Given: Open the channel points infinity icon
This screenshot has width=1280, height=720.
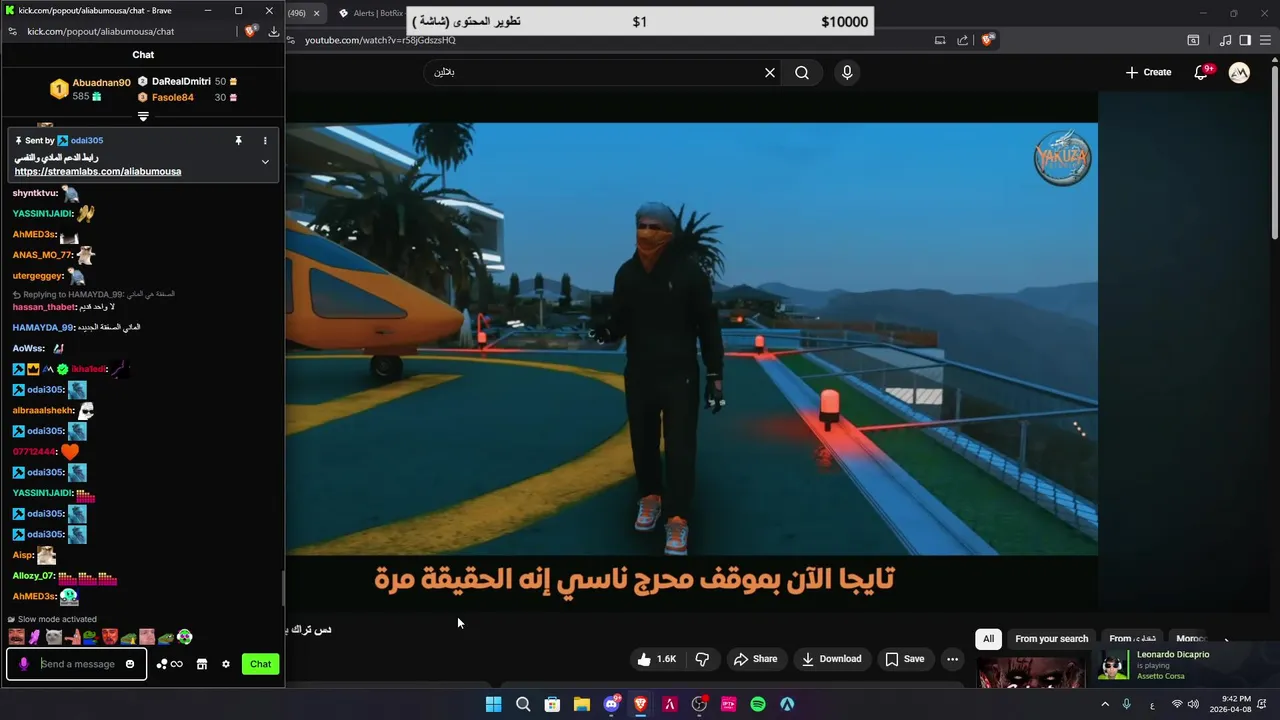Looking at the screenshot, I should coord(170,664).
